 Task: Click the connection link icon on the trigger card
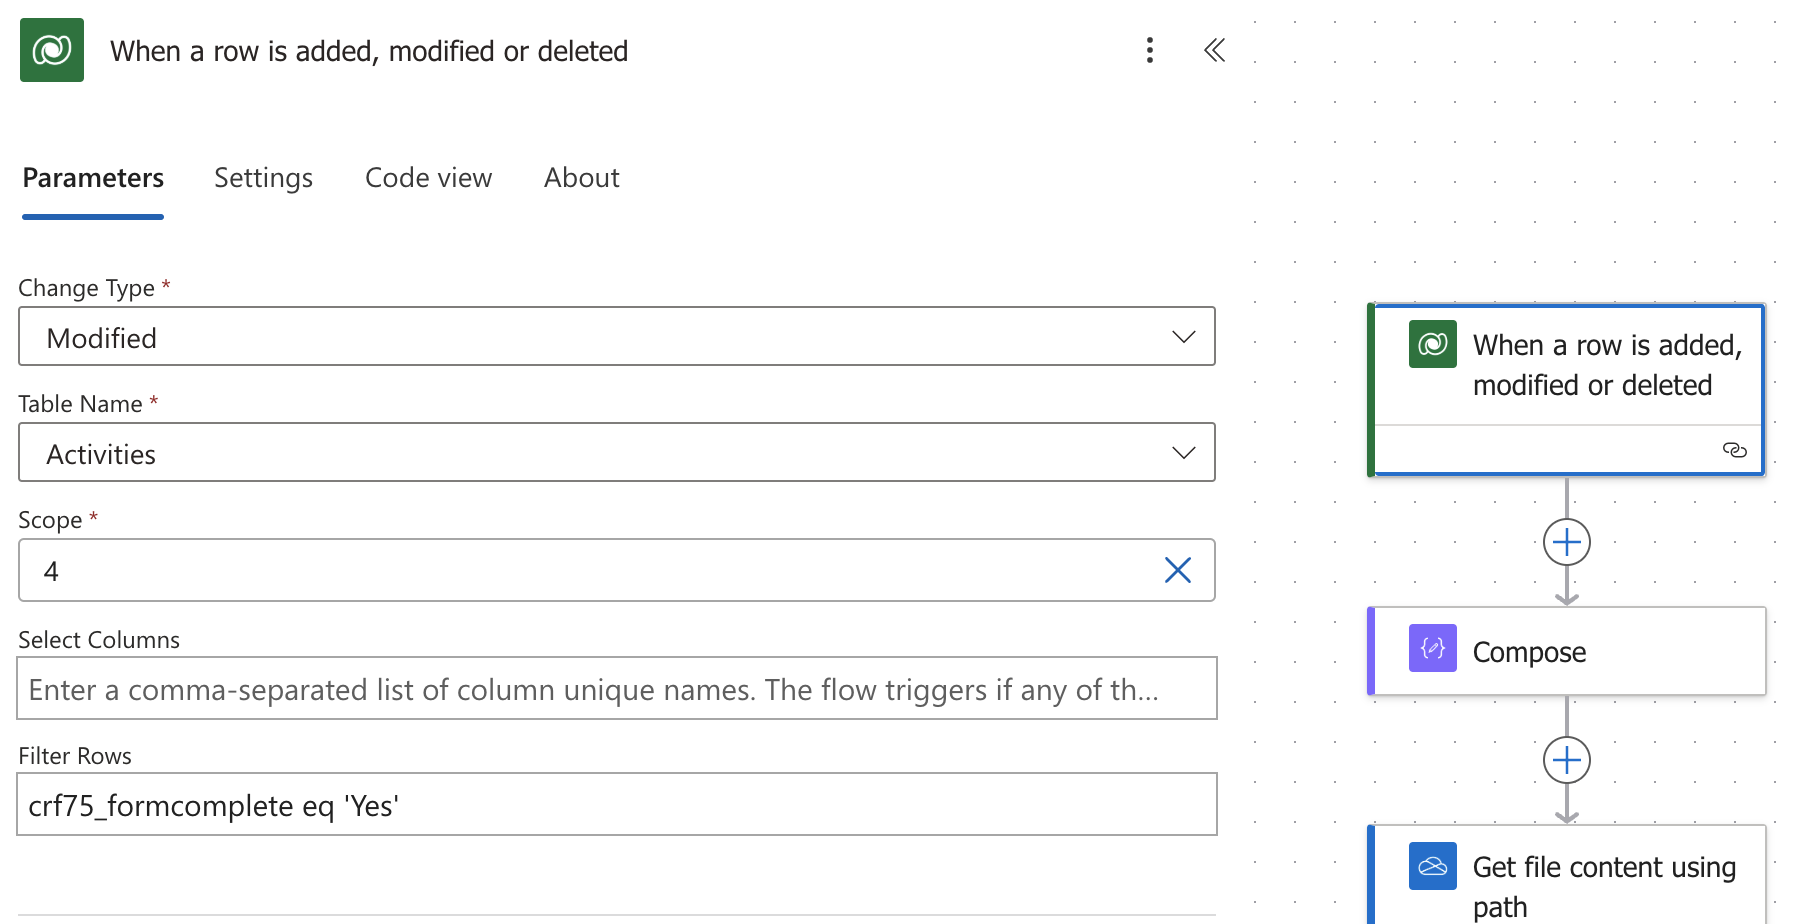(x=1734, y=450)
